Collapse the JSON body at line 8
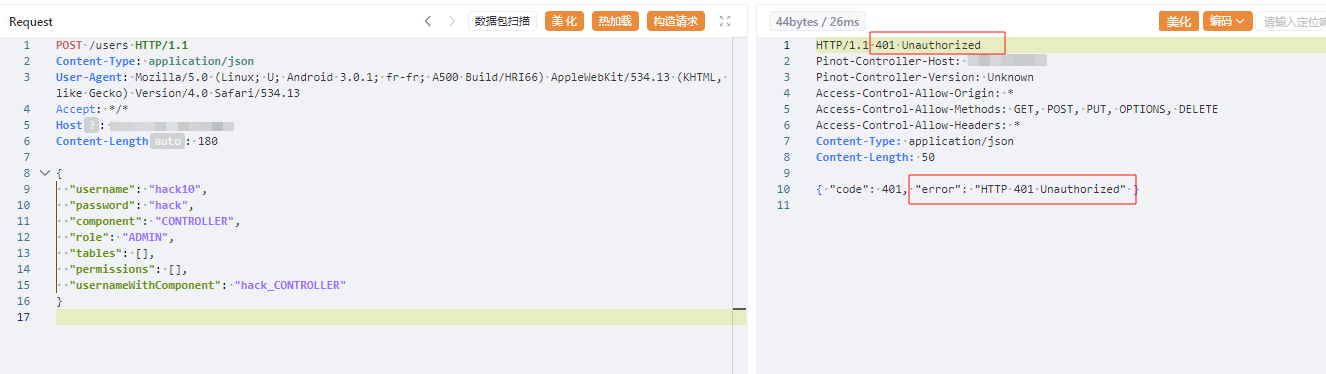This screenshot has width=1326, height=374. click(x=44, y=173)
